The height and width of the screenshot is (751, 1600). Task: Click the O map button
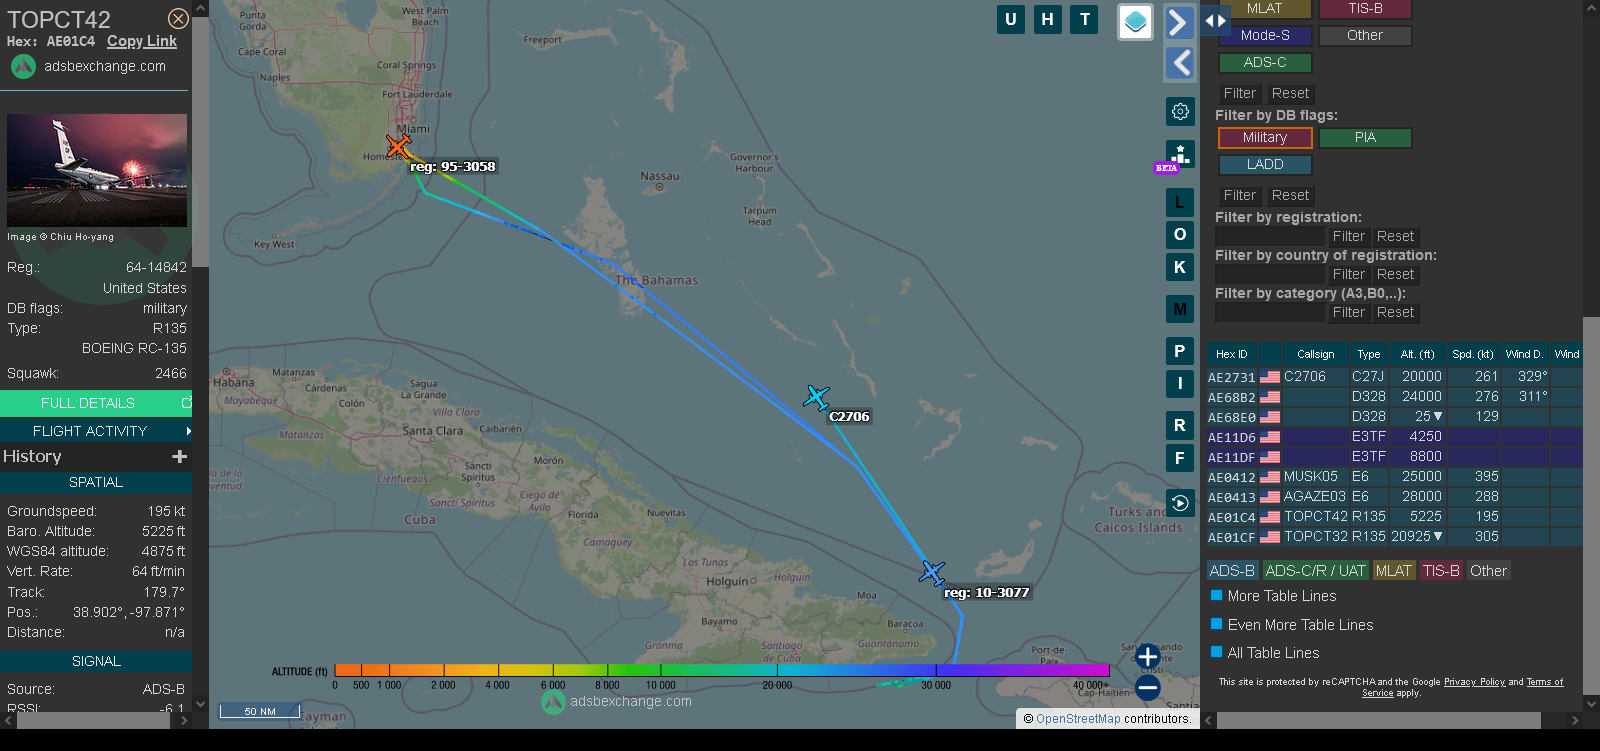(1180, 235)
